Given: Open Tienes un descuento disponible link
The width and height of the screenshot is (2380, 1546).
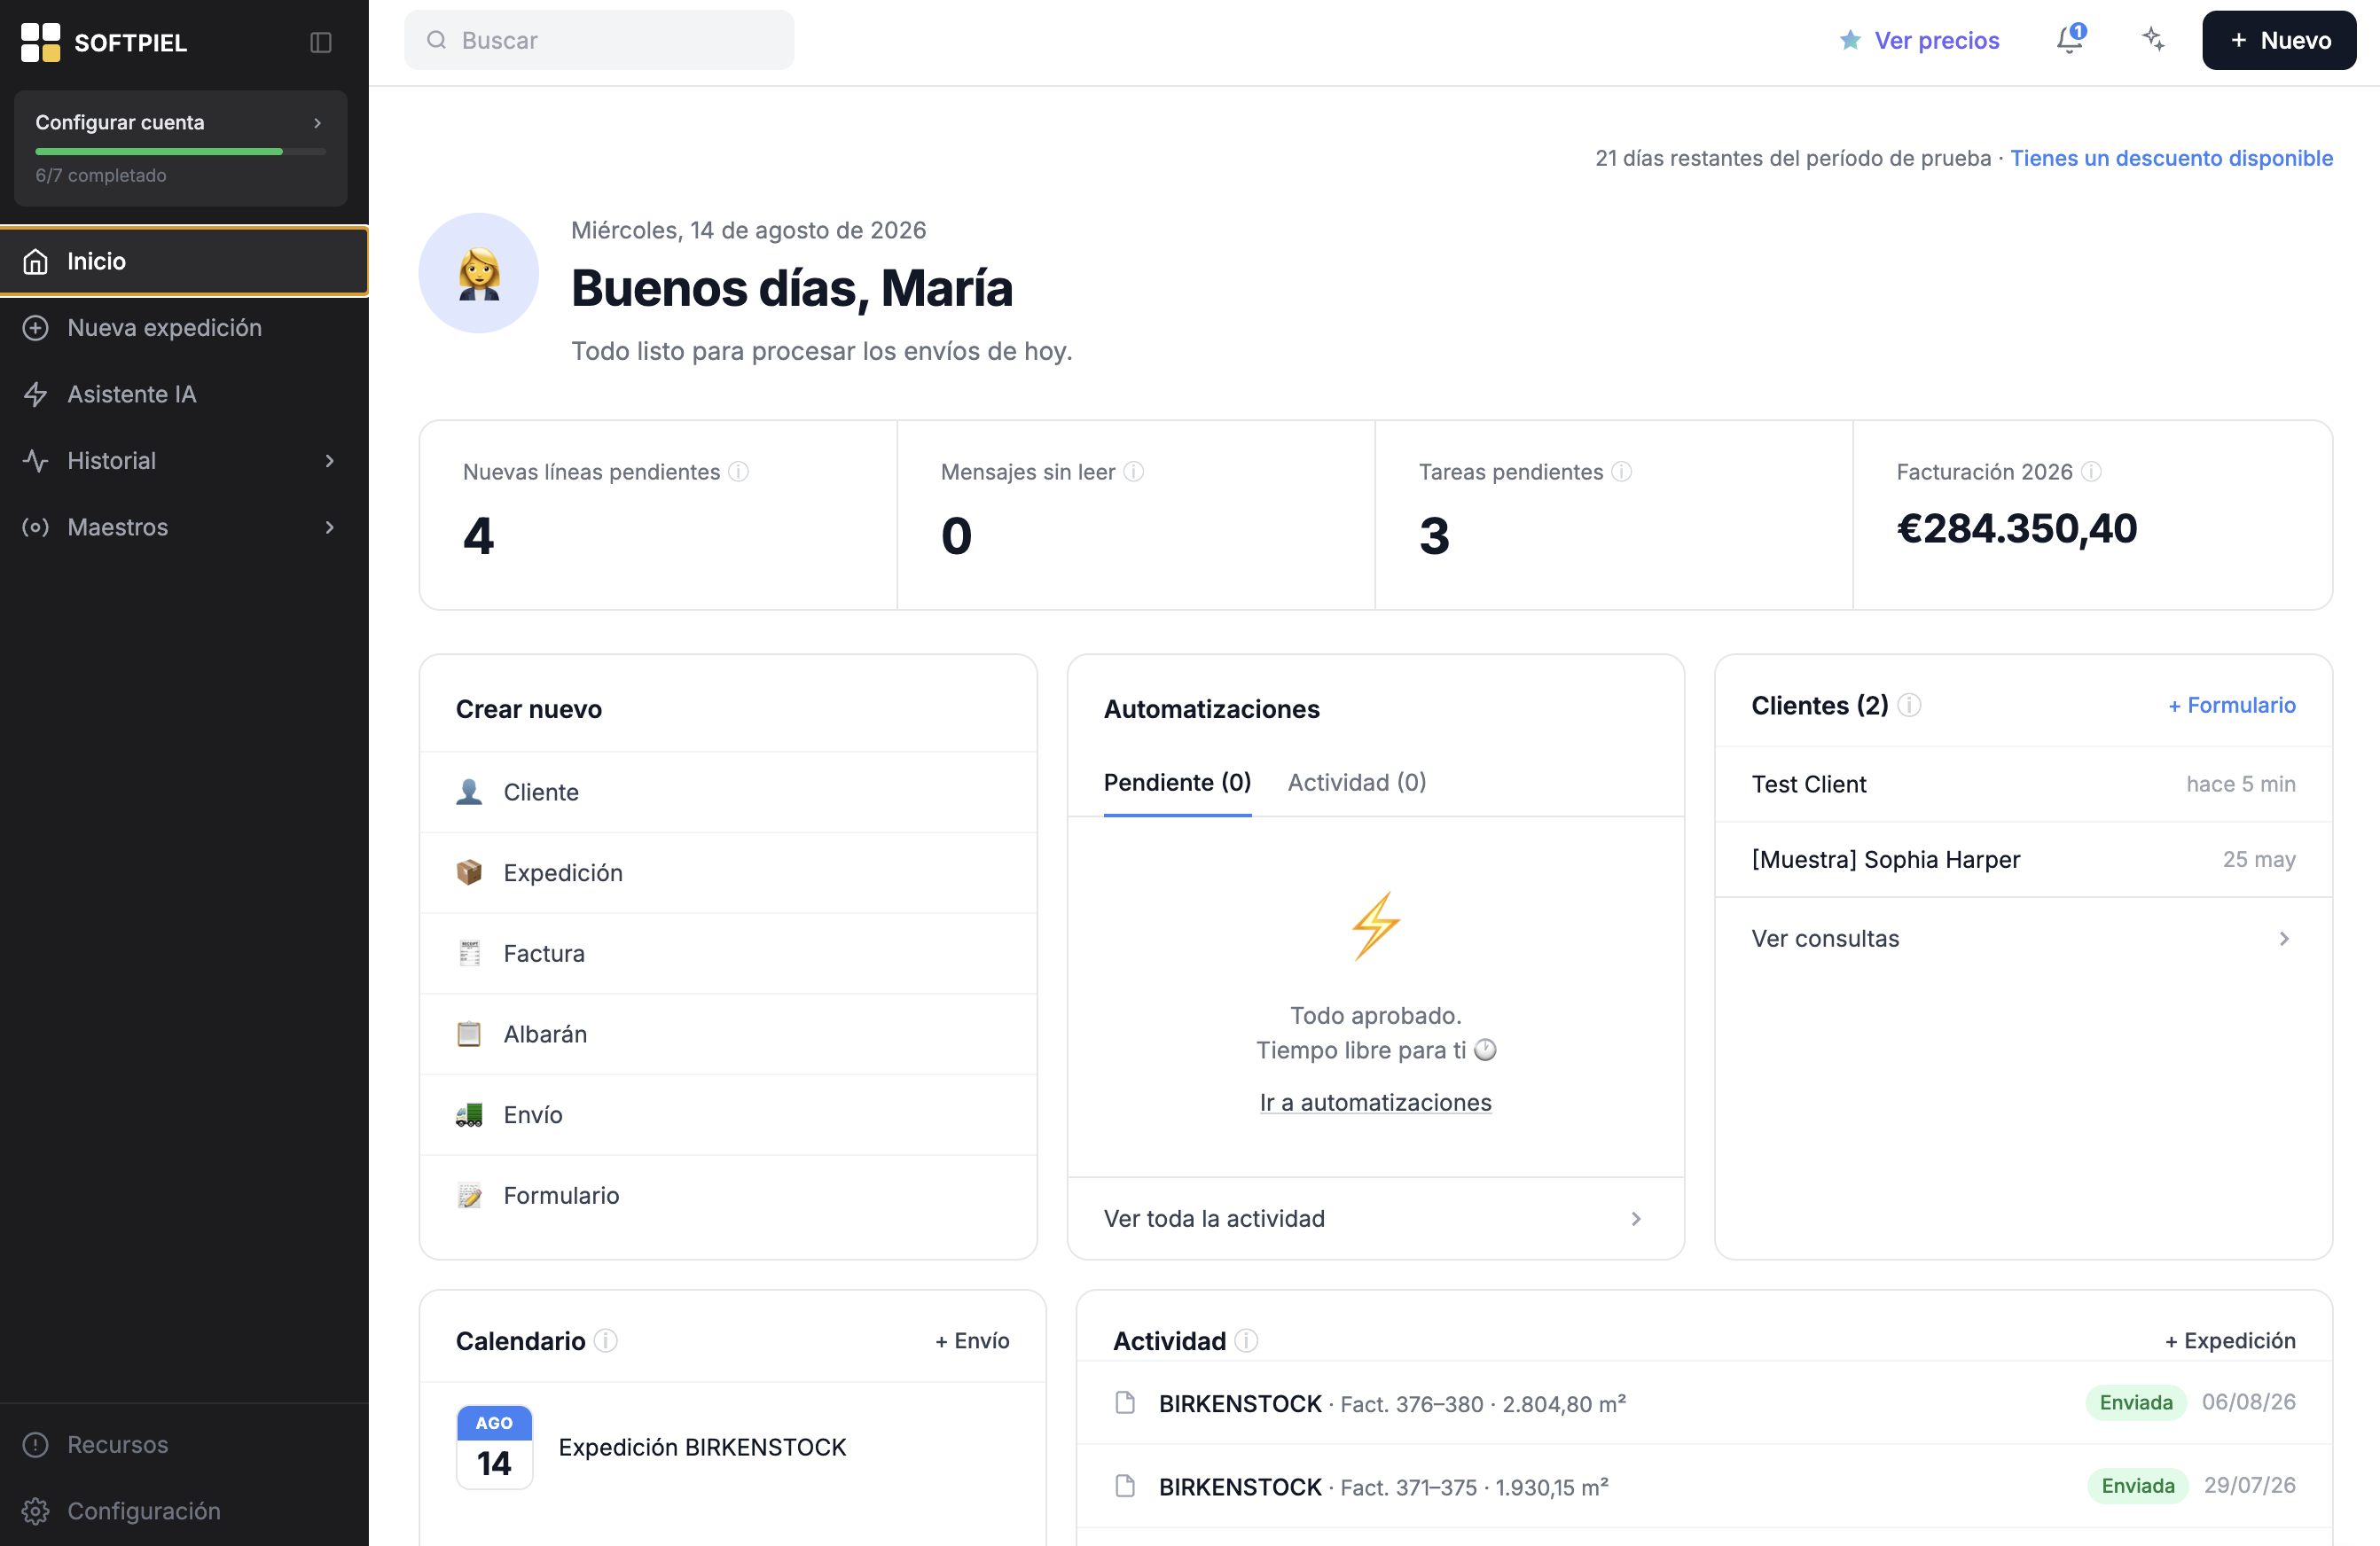Looking at the screenshot, I should (2171, 158).
